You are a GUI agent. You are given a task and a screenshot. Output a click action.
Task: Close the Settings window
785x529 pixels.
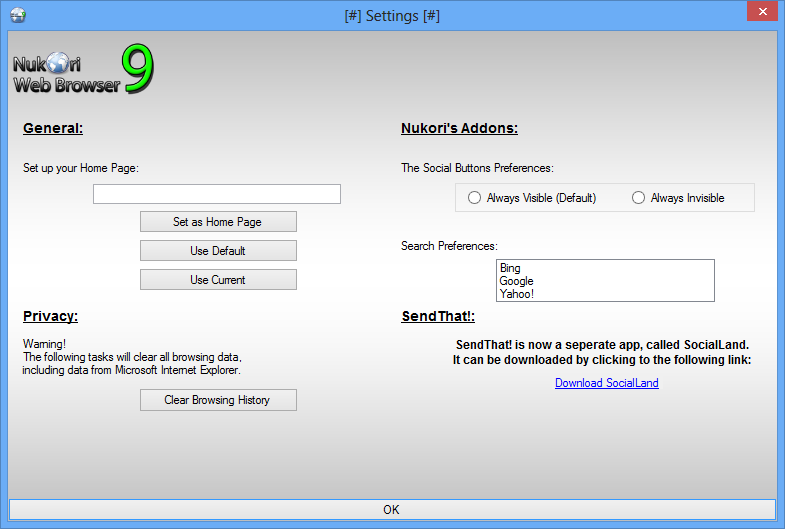(x=762, y=11)
